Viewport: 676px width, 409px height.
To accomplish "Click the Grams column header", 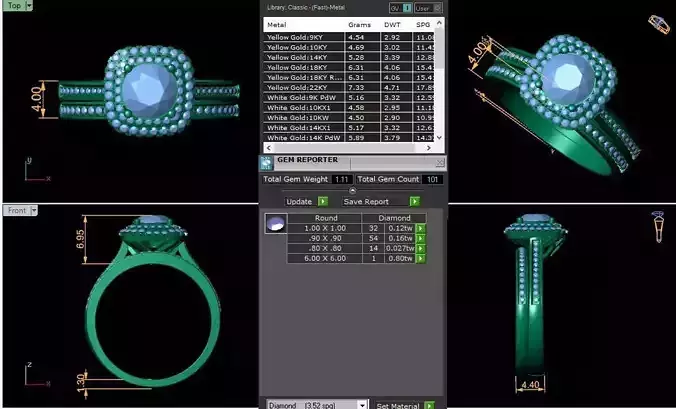I will [362, 25].
